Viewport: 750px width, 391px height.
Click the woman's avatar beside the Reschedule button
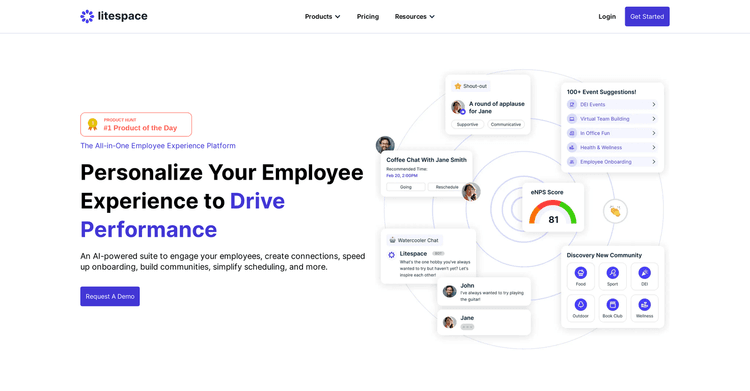(x=471, y=192)
